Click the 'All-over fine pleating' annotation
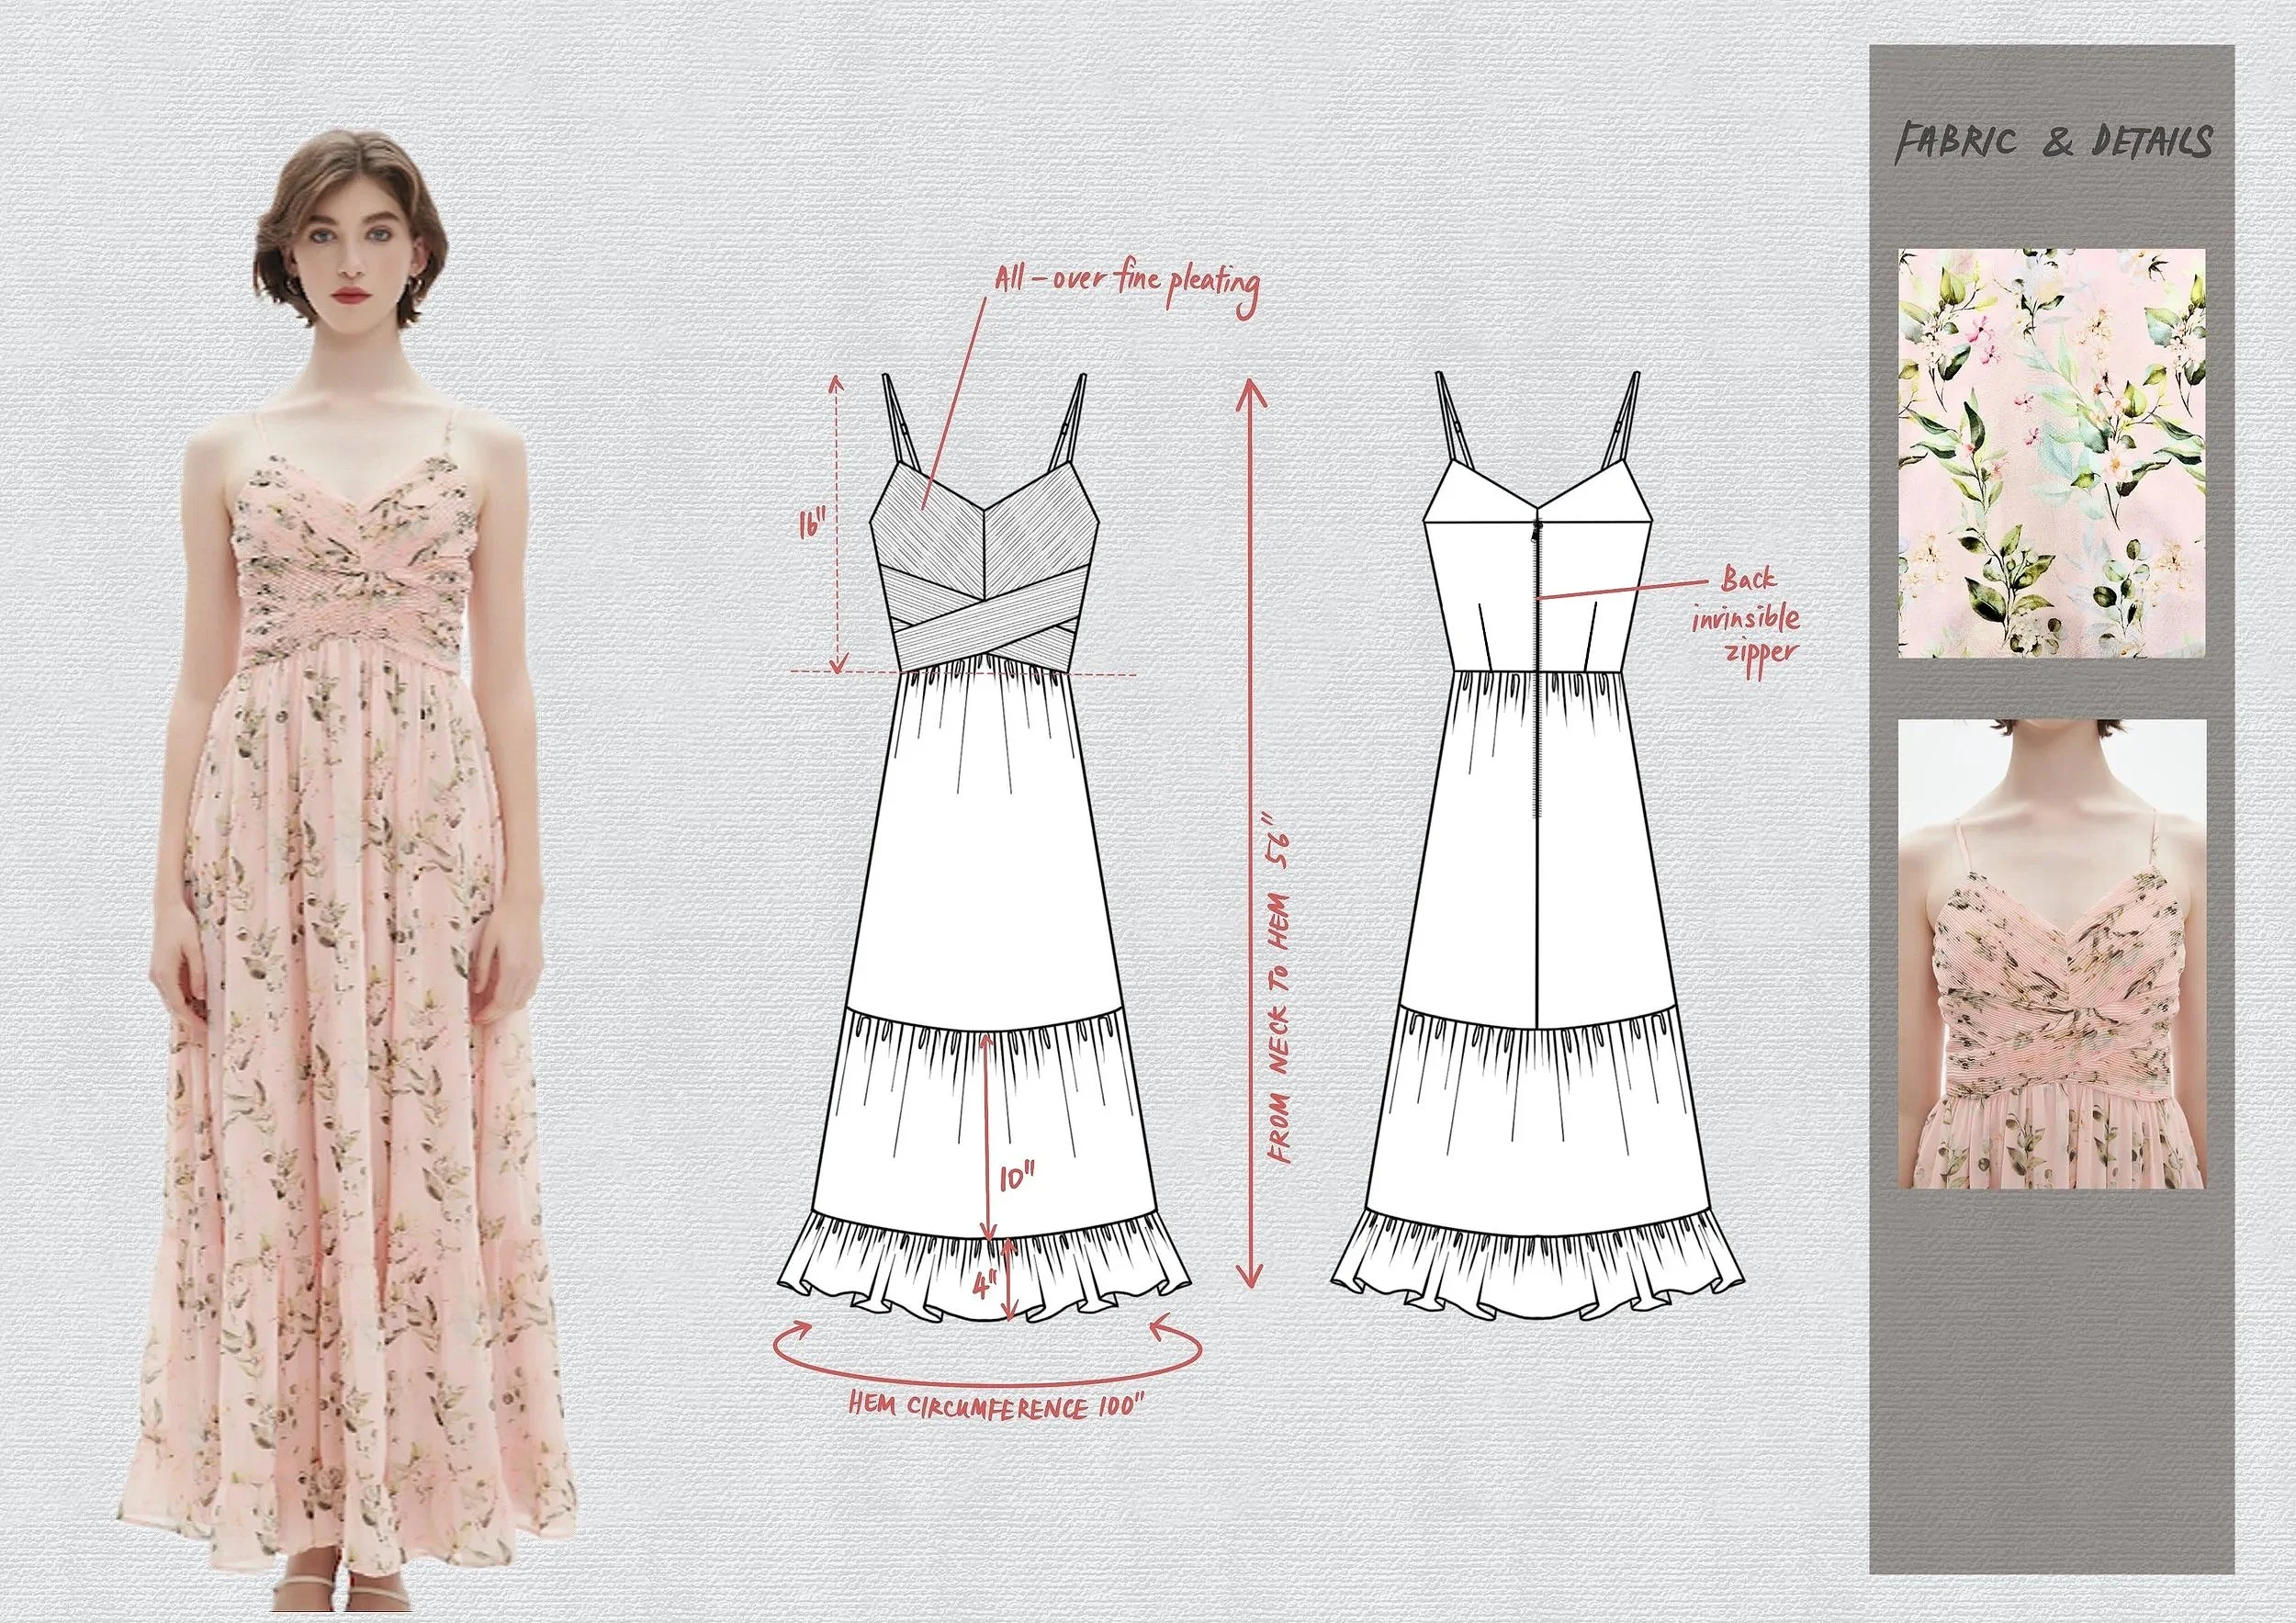This screenshot has width=2296, height=1623. tap(1125, 281)
